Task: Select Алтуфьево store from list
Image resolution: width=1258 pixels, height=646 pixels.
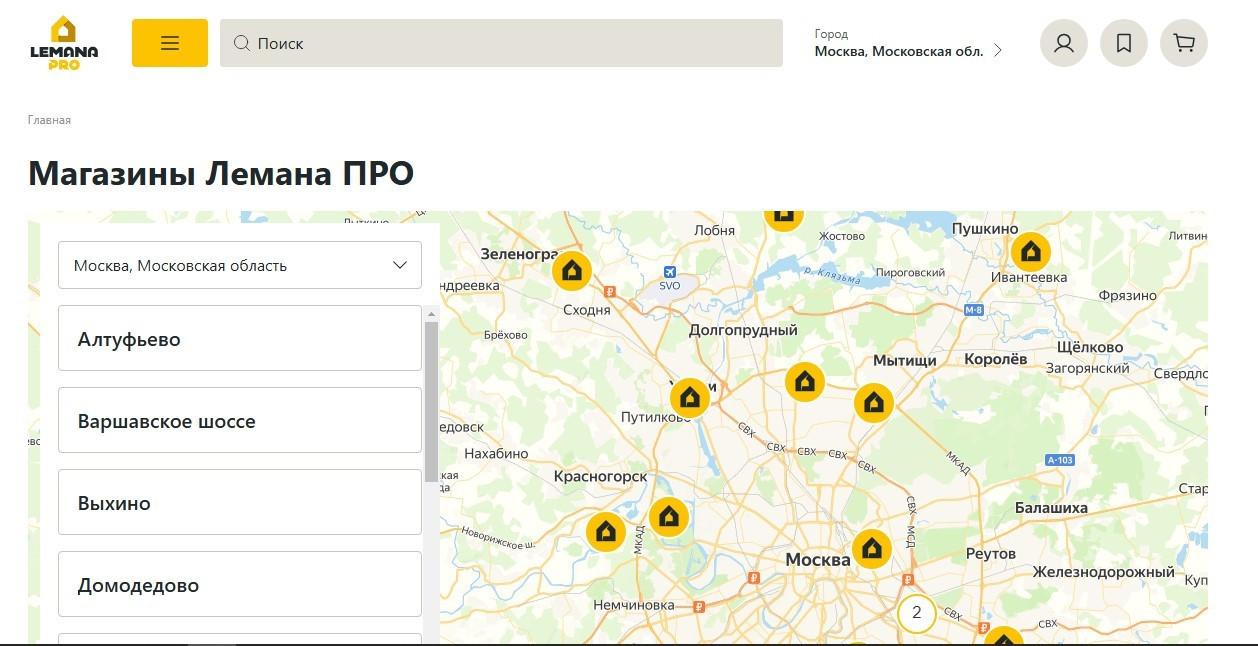Action: tap(240, 338)
